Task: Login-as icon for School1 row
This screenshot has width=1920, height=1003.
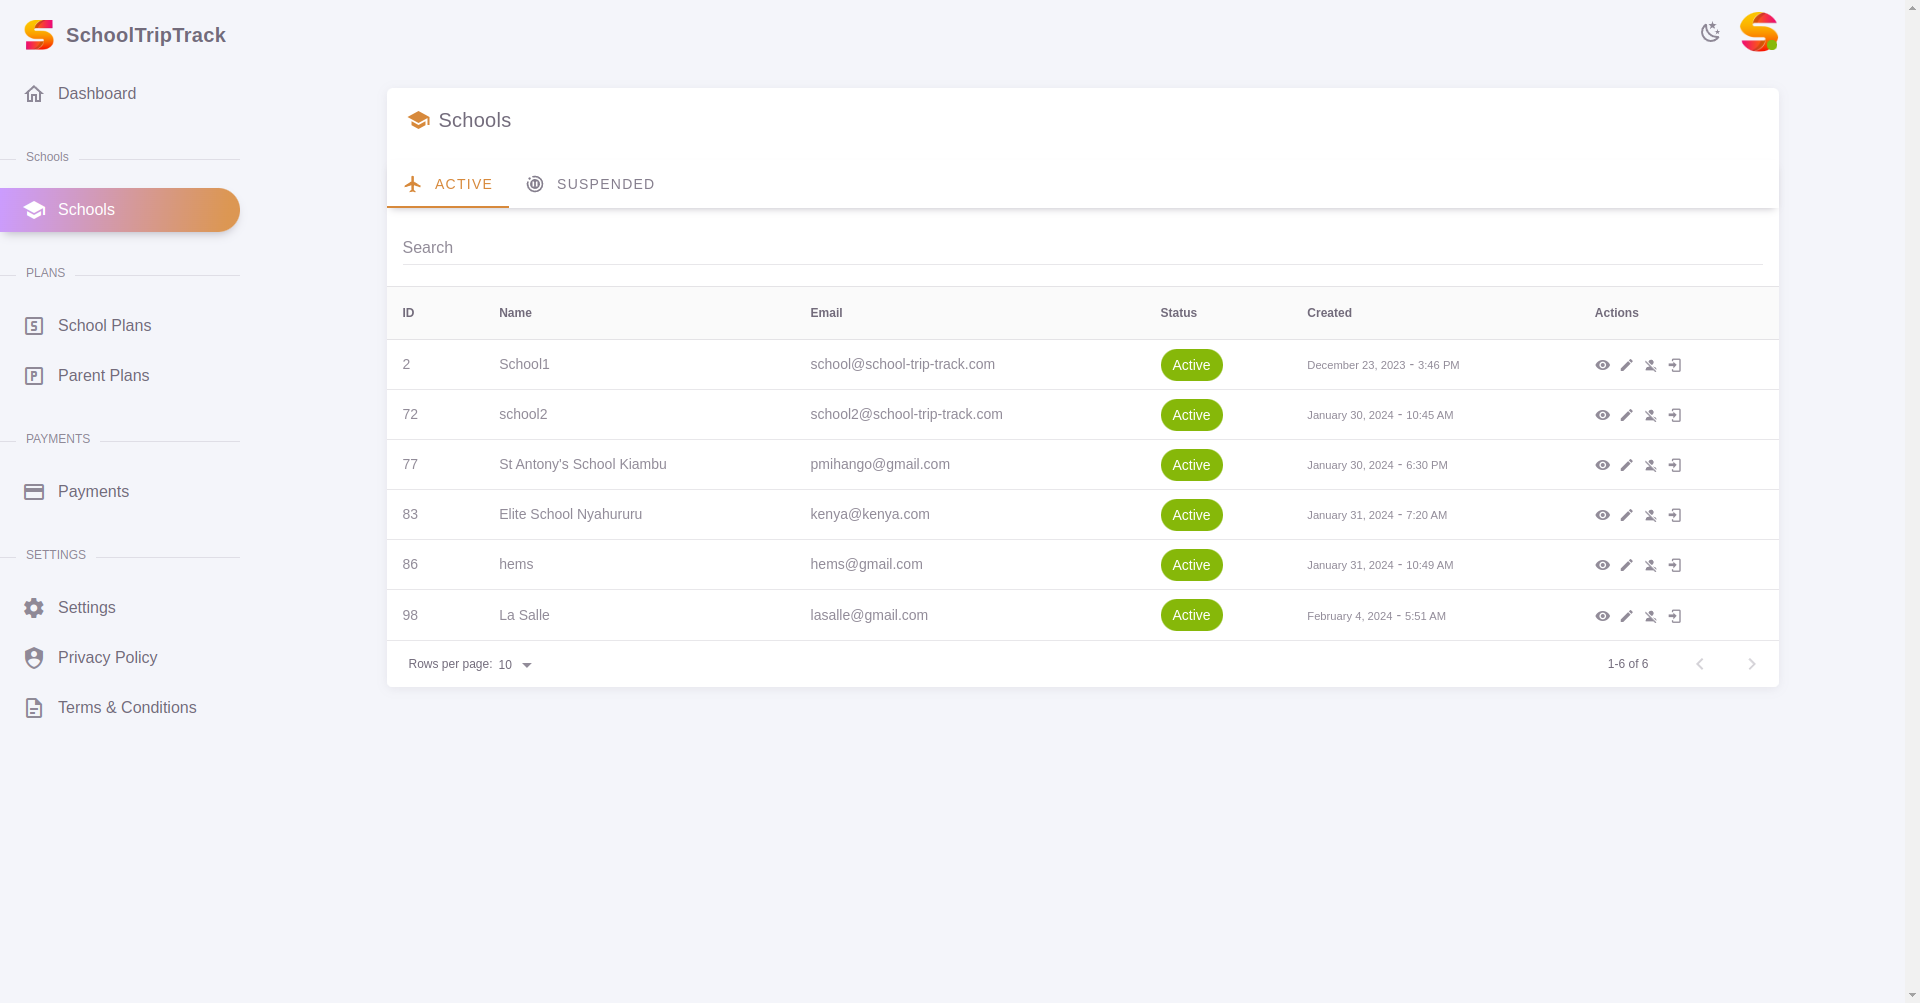Action: 1675,365
